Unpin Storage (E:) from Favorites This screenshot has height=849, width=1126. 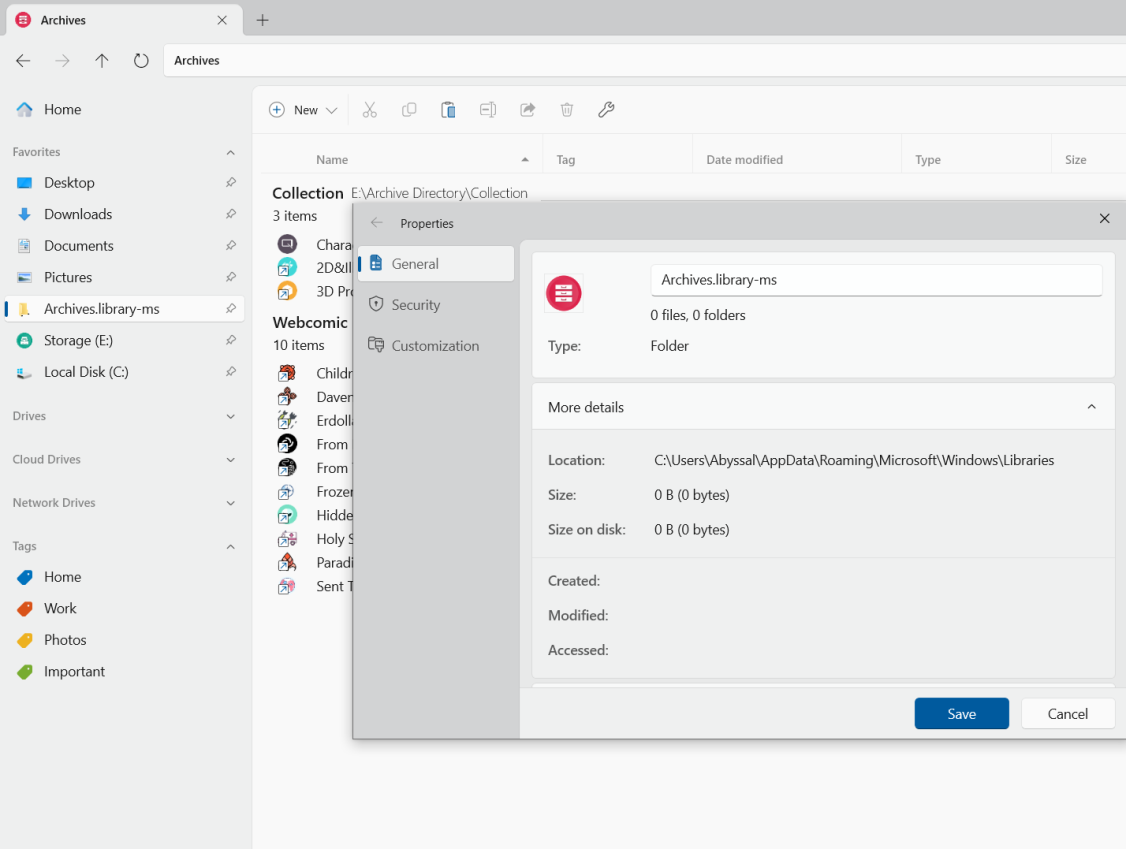coord(231,340)
